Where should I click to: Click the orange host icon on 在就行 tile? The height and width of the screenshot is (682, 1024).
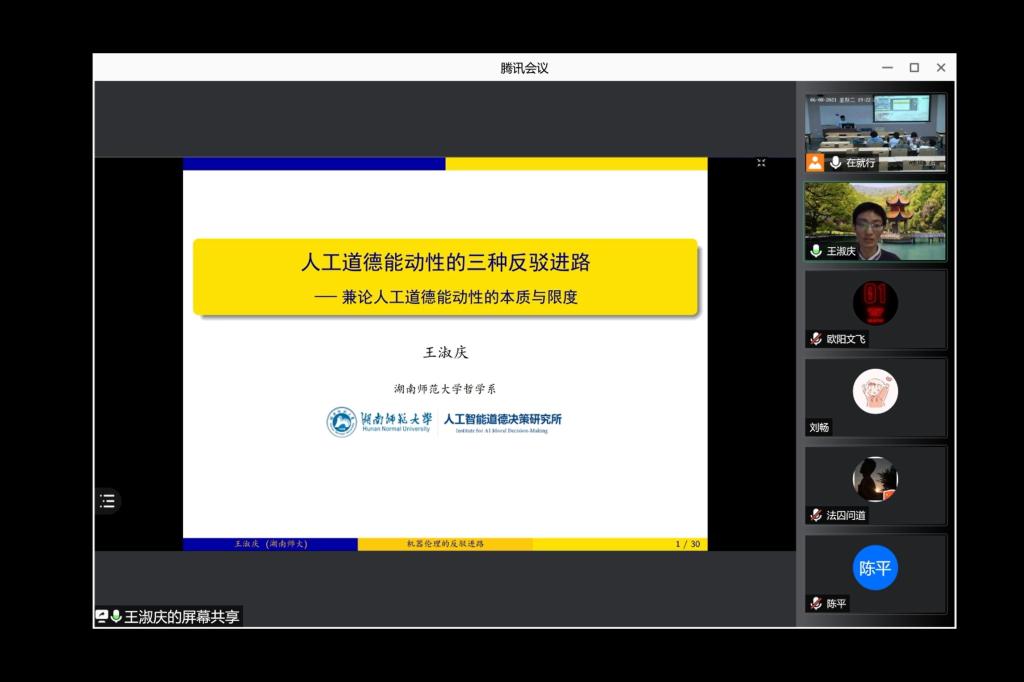815,162
